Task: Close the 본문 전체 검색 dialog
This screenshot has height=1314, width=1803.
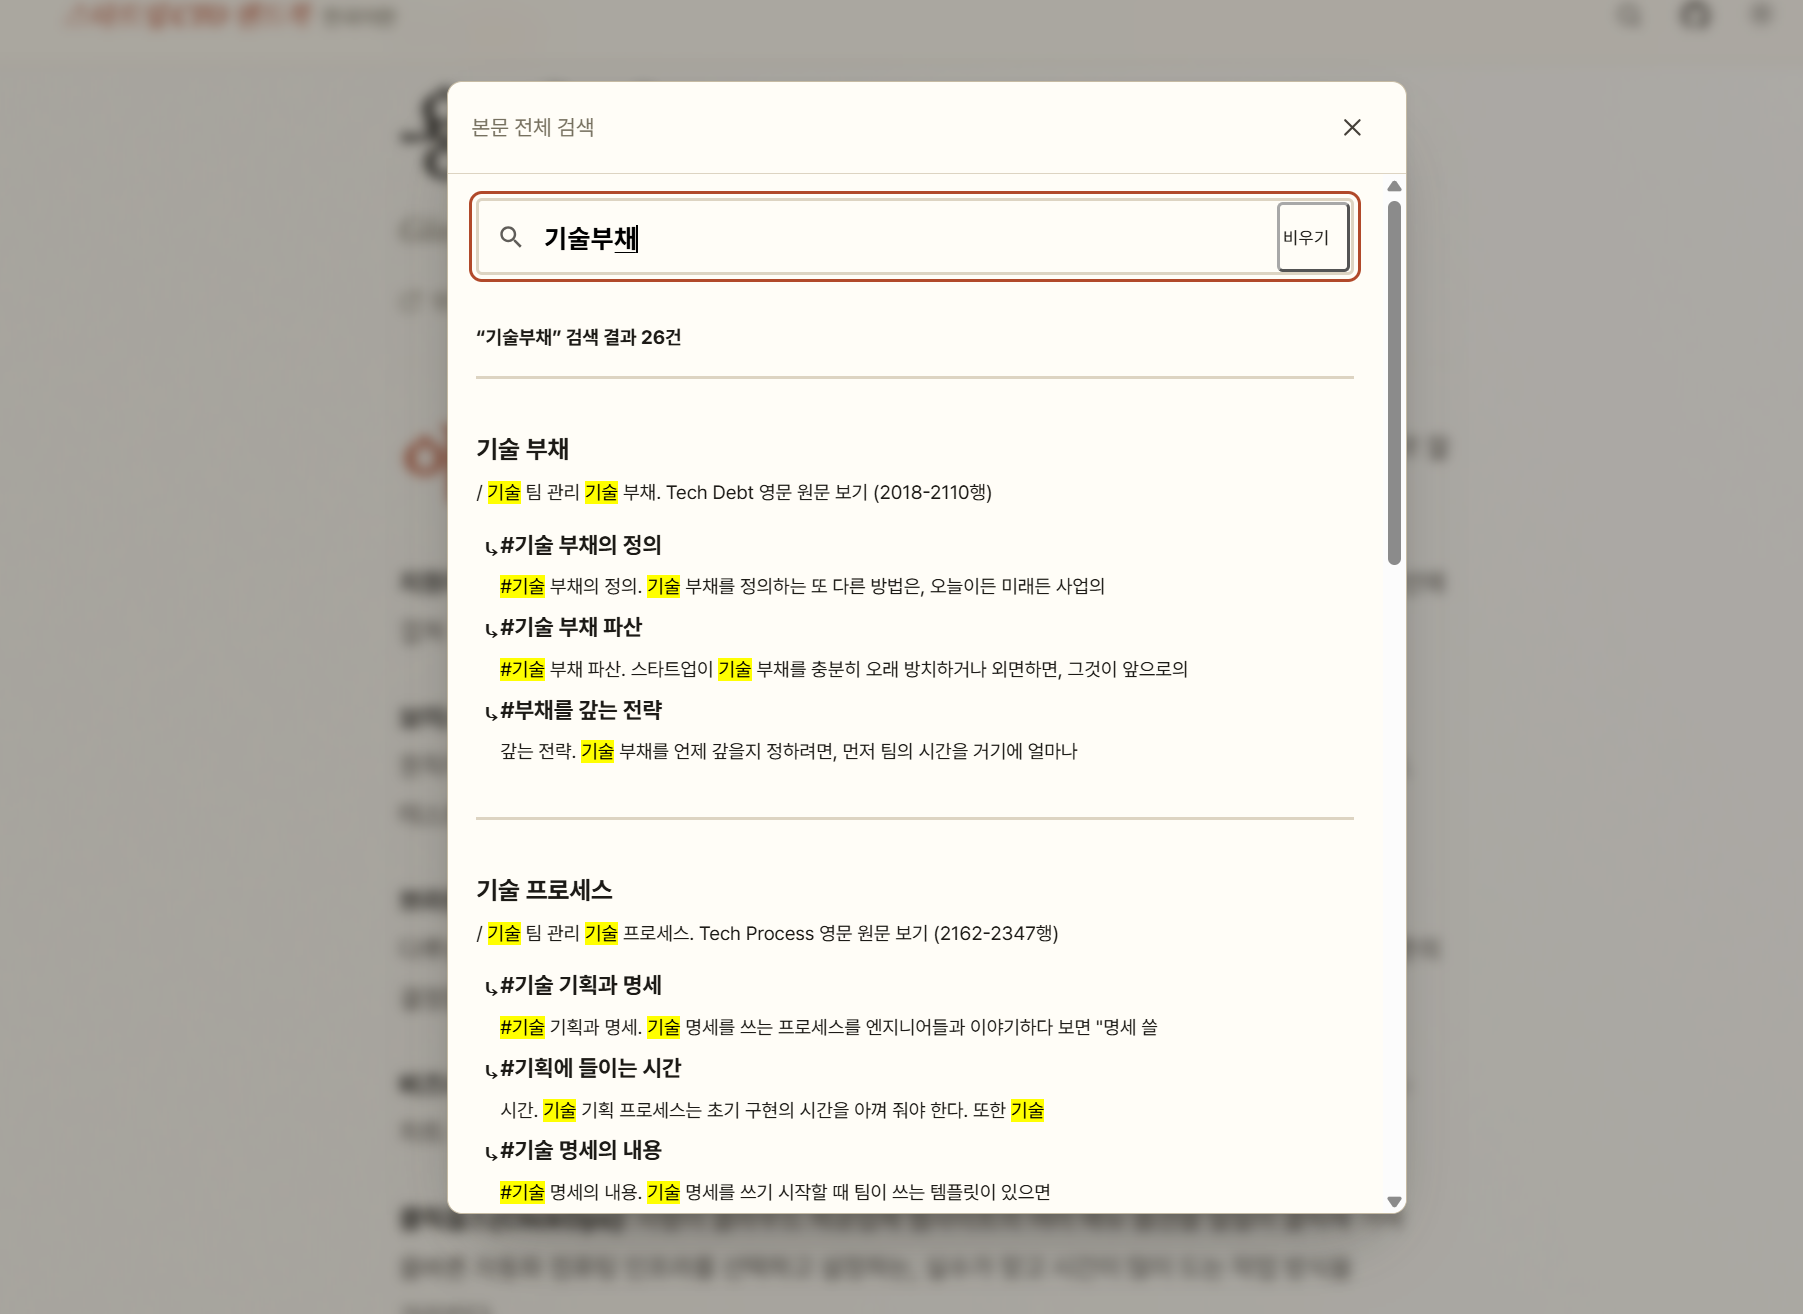Action: [1352, 127]
